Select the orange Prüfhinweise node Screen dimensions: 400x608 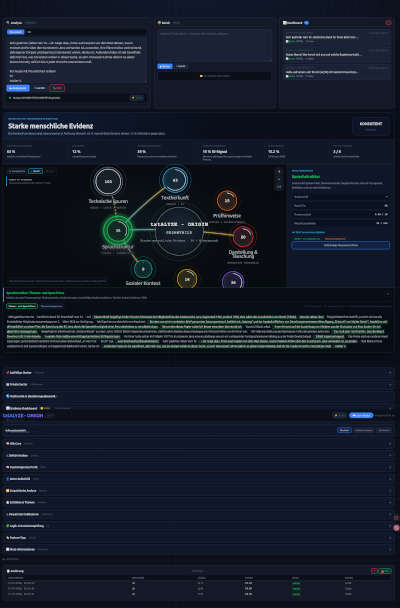click(227, 200)
